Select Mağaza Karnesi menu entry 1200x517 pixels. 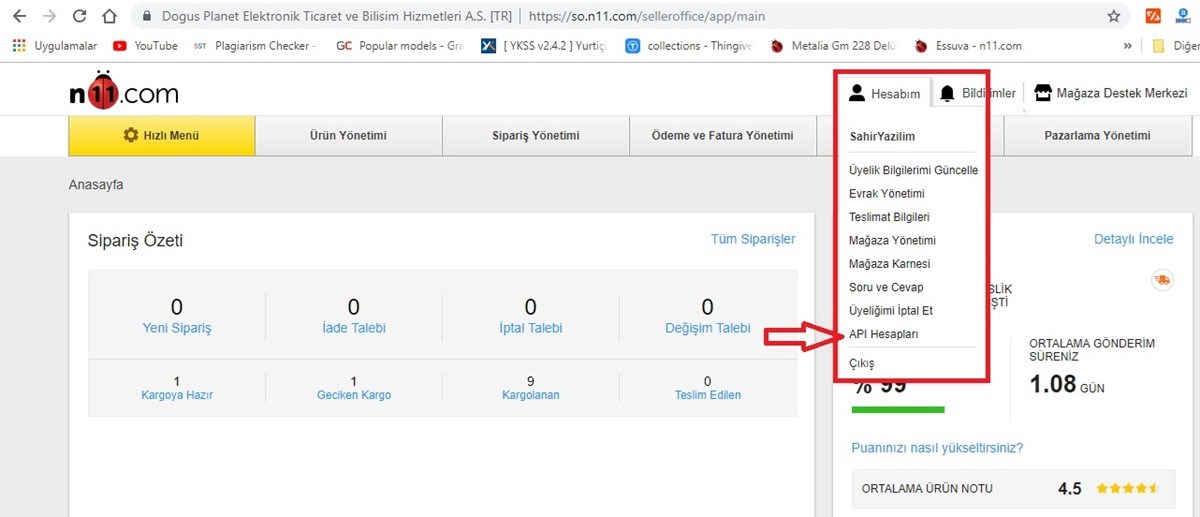coord(889,264)
